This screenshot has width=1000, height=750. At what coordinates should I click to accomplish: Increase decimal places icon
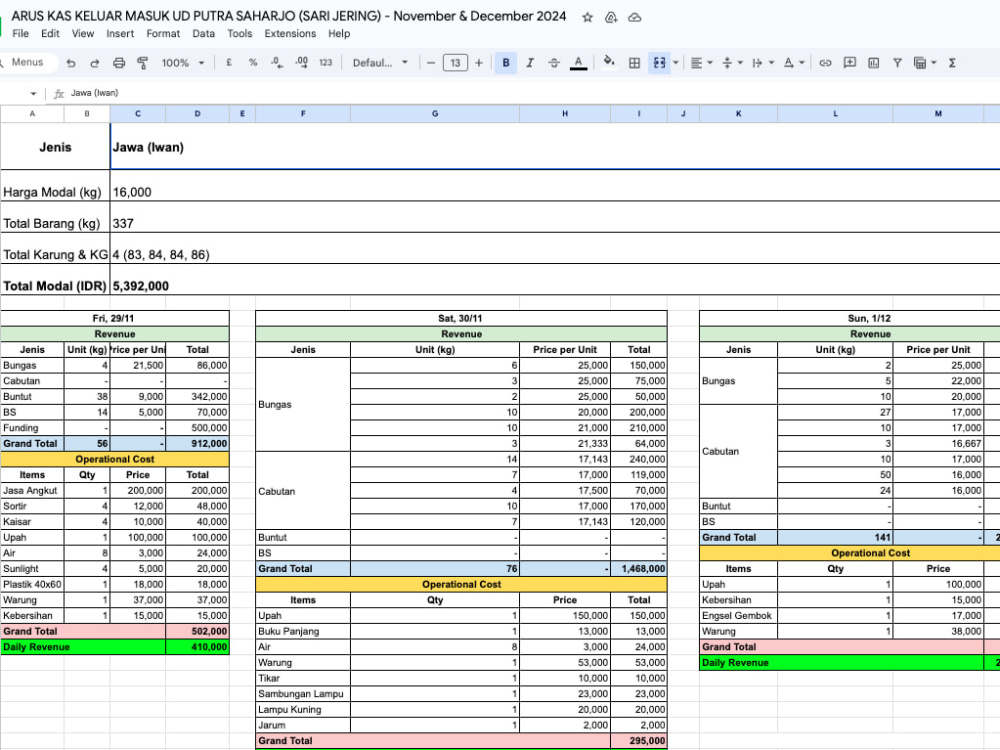click(x=301, y=62)
